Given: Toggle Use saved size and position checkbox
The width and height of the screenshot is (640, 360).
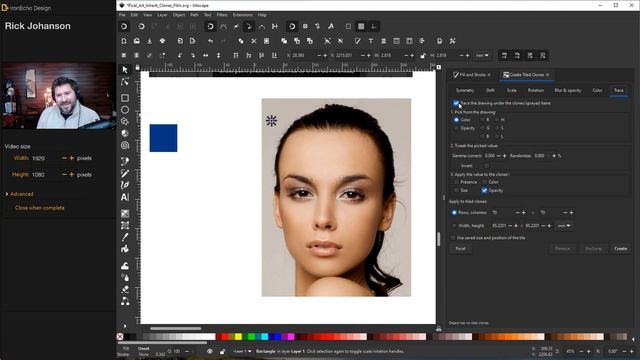Looking at the screenshot, I should coord(453,238).
